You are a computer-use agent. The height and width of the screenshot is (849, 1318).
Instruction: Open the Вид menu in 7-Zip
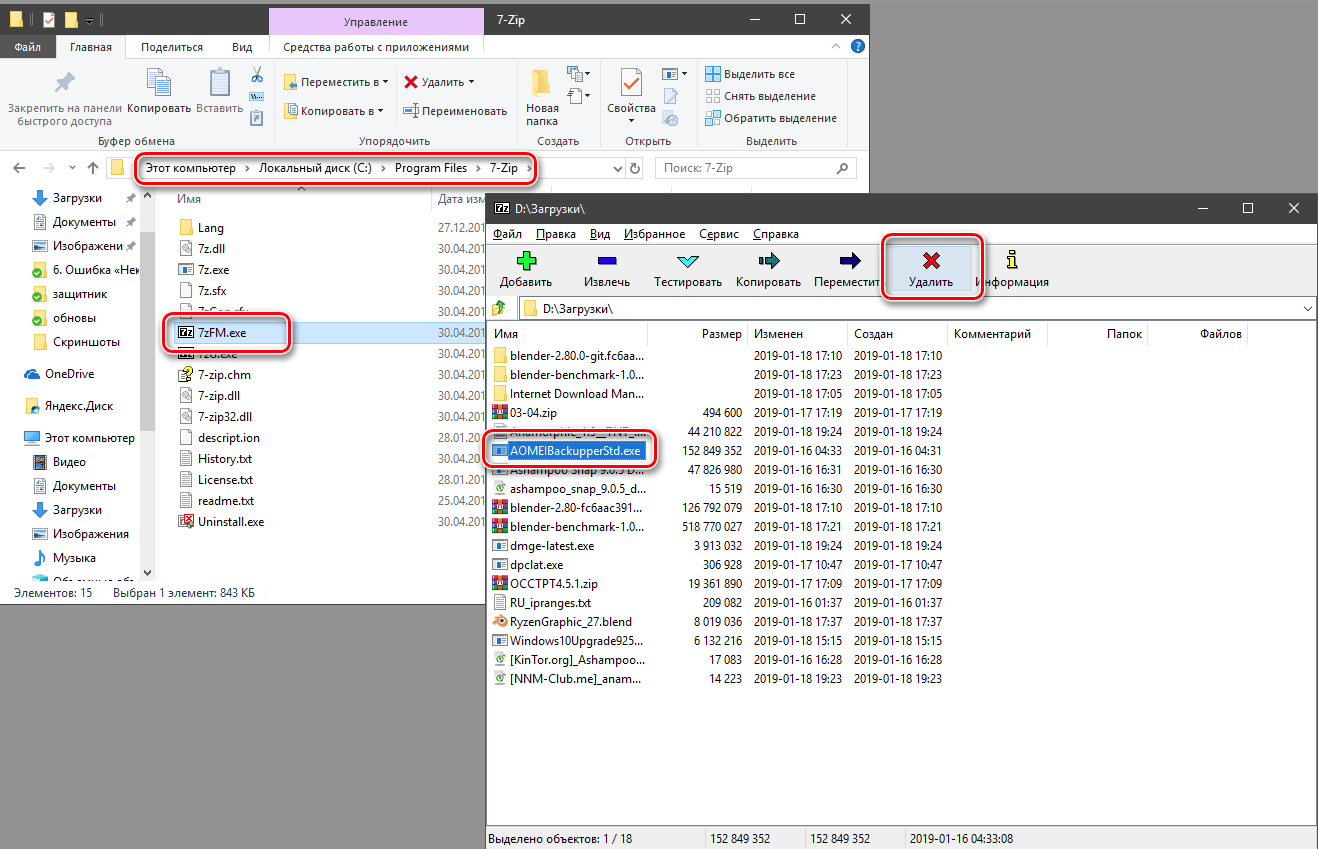tap(600, 234)
